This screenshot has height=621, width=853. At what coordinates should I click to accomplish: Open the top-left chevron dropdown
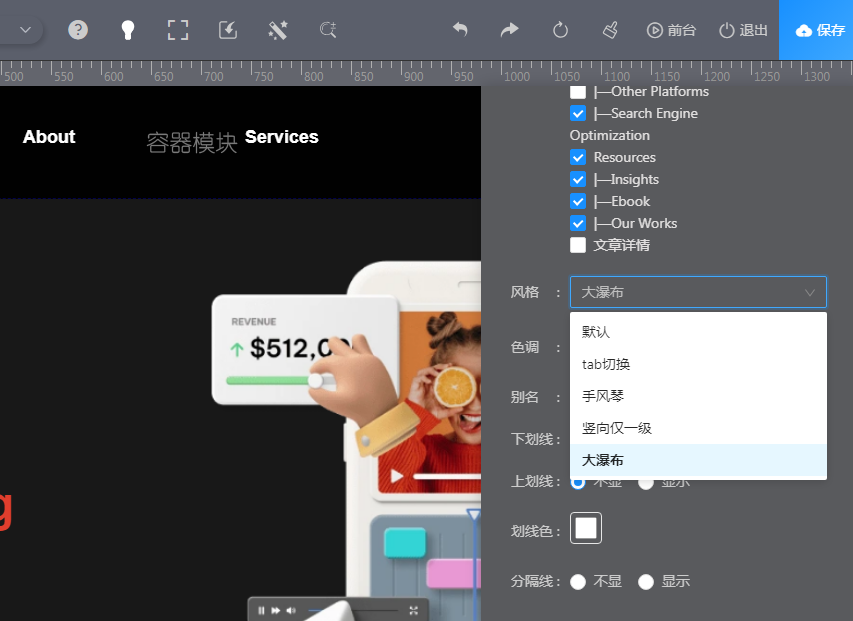[26, 30]
